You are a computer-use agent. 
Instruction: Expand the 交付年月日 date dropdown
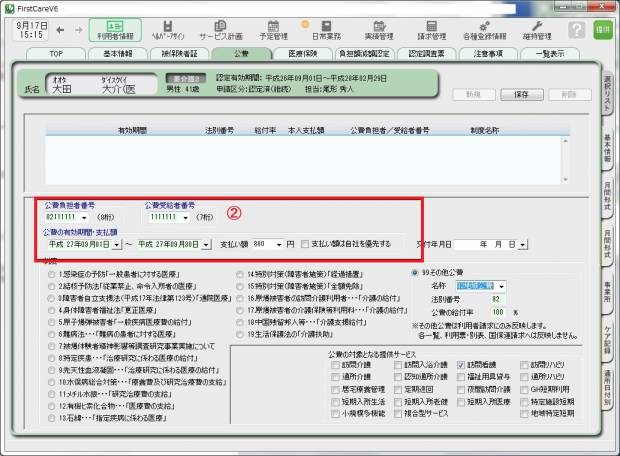point(522,243)
